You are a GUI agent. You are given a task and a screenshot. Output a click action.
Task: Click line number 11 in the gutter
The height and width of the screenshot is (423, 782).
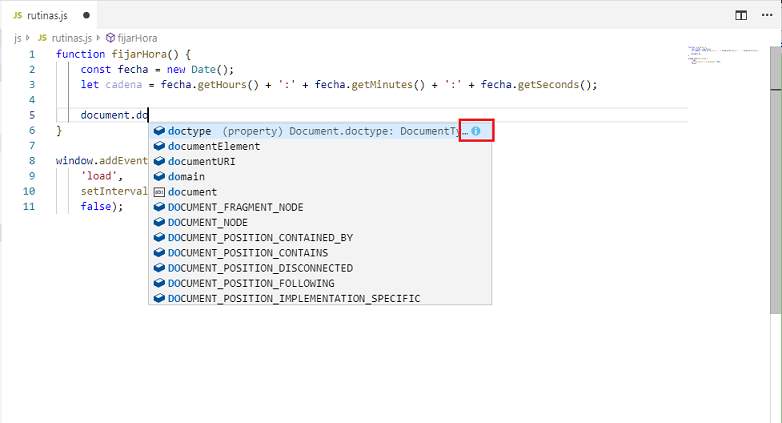29,206
